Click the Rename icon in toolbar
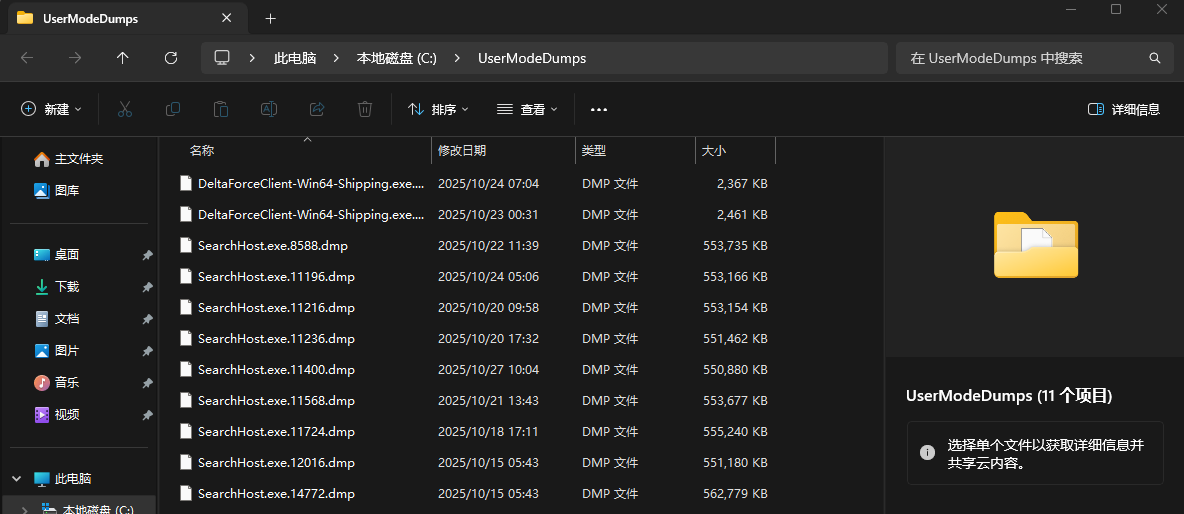This screenshot has width=1184, height=514. 268,109
